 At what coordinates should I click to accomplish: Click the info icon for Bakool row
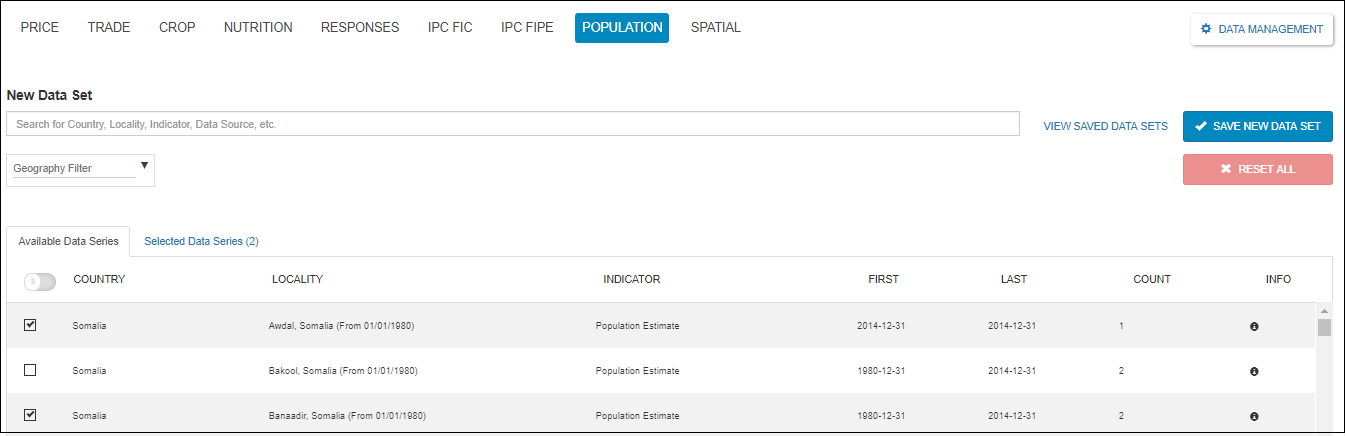tap(1254, 371)
